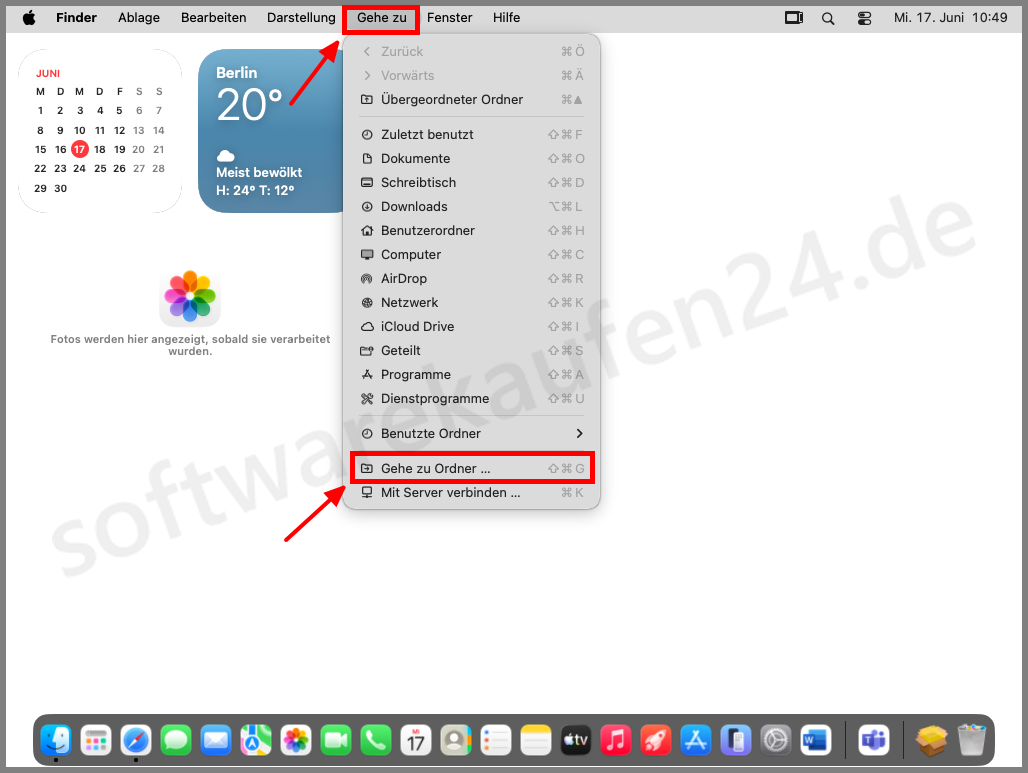The height and width of the screenshot is (773, 1028).
Task: Go to Dokumente via the menu
Action: (471, 159)
